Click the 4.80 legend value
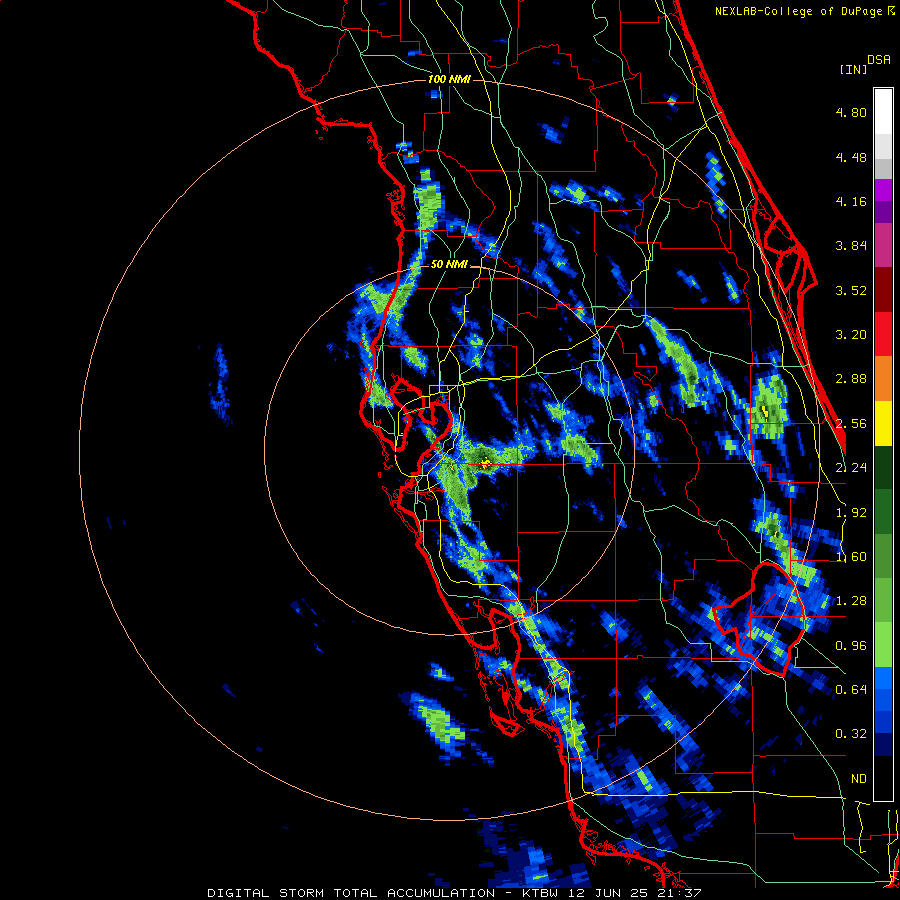Image resolution: width=900 pixels, height=900 pixels. (x=851, y=112)
